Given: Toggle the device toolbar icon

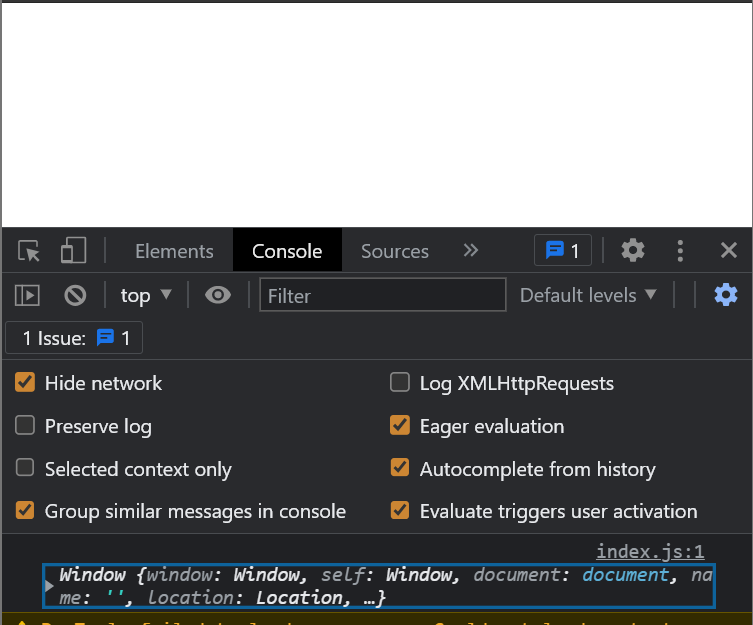Looking at the screenshot, I should click(x=73, y=250).
